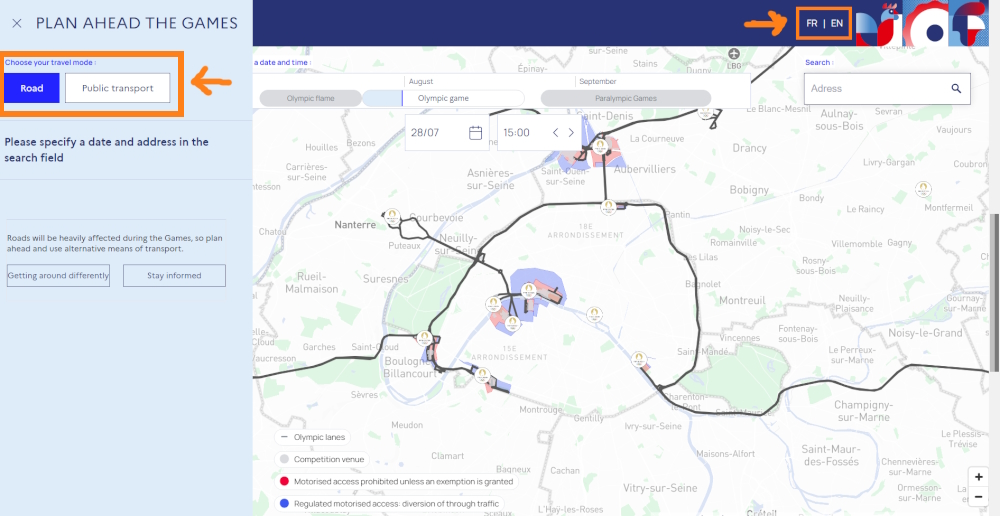This screenshot has height=516, width=1000.
Task: Focus the Adress search field
Action: click(887, 89)
